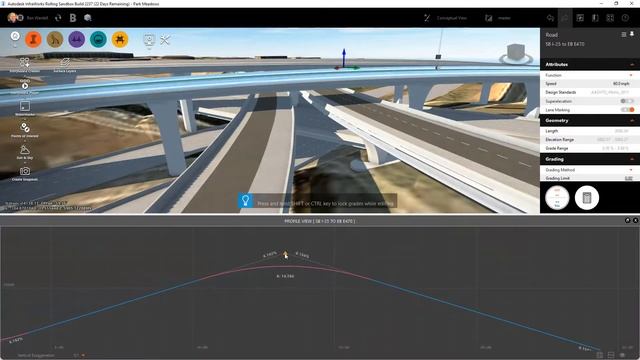Click the round calculator button

pos(587,198)
